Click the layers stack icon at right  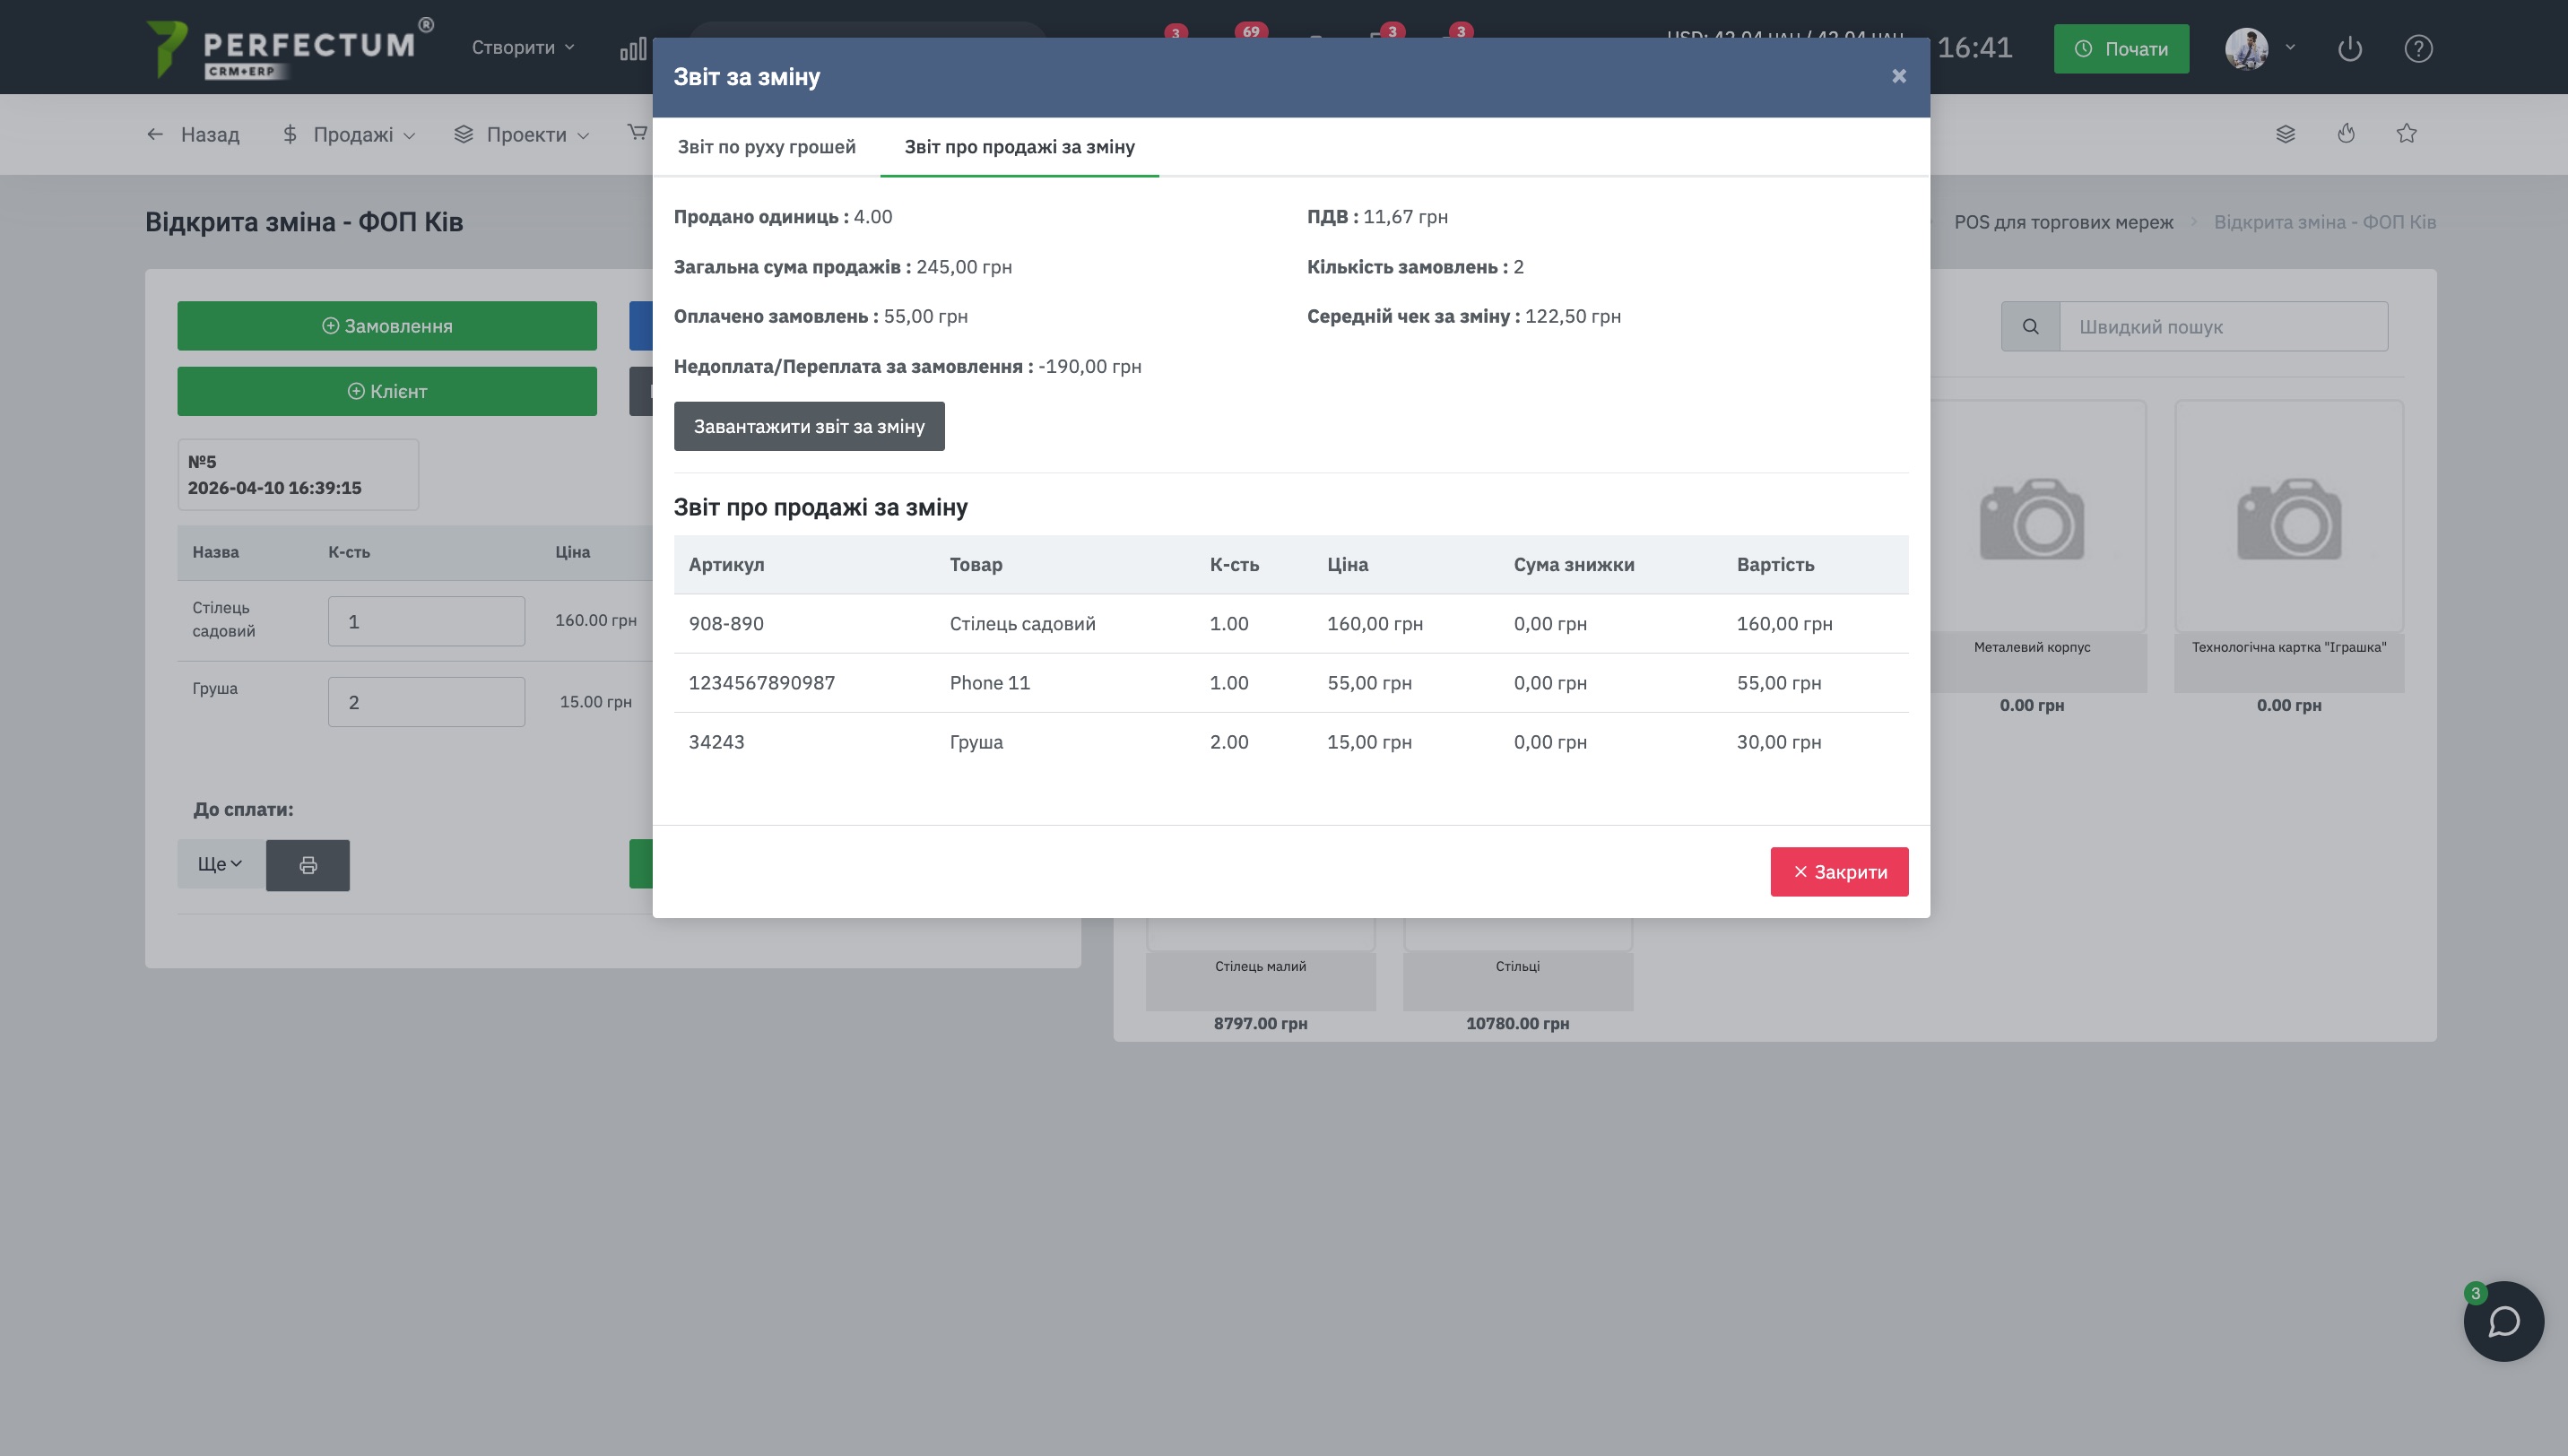2285,134
